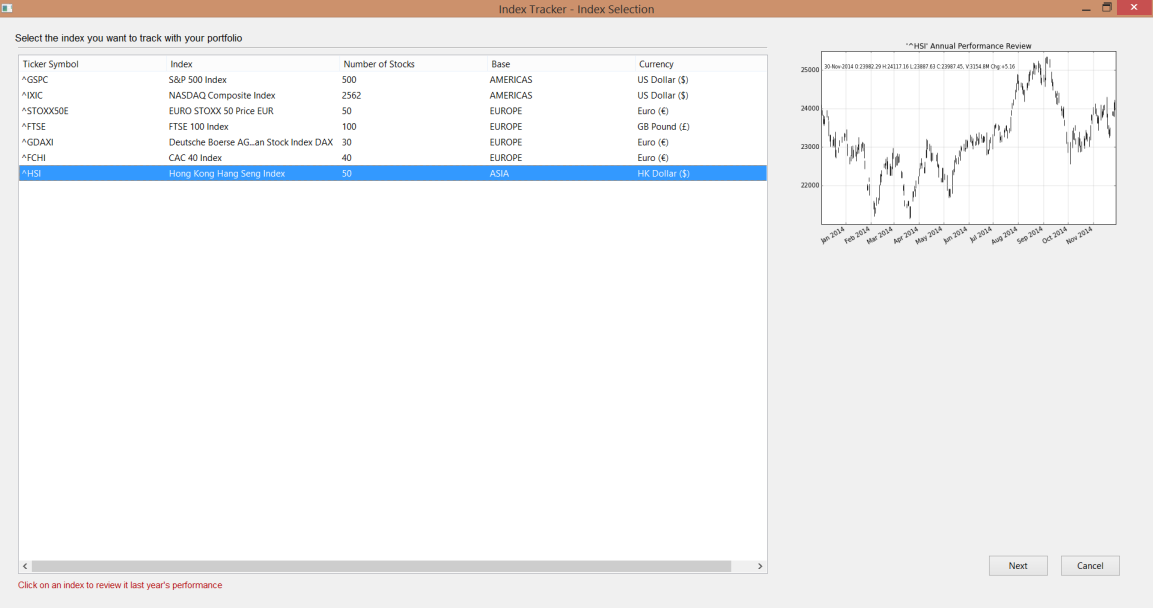
Task: Sort by the Ticker Symbol column header
Action: 93,64
